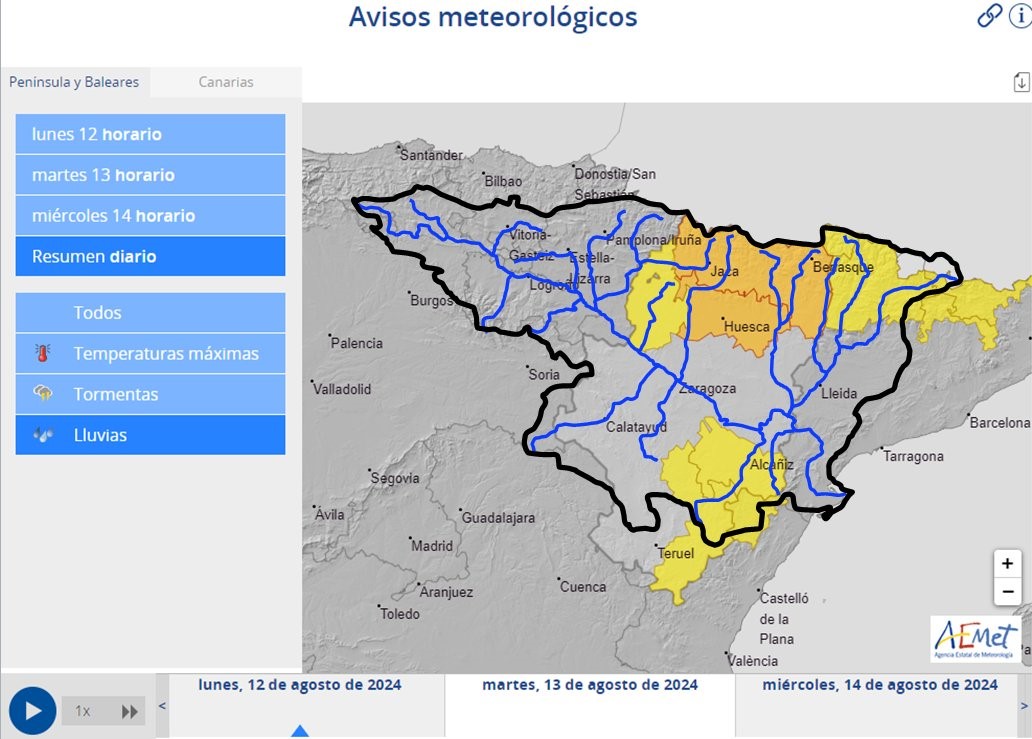Select the miércoles 14 de agosto date panel
Image resolution: width=1032 pixels, height=739 pixels.
878,686
